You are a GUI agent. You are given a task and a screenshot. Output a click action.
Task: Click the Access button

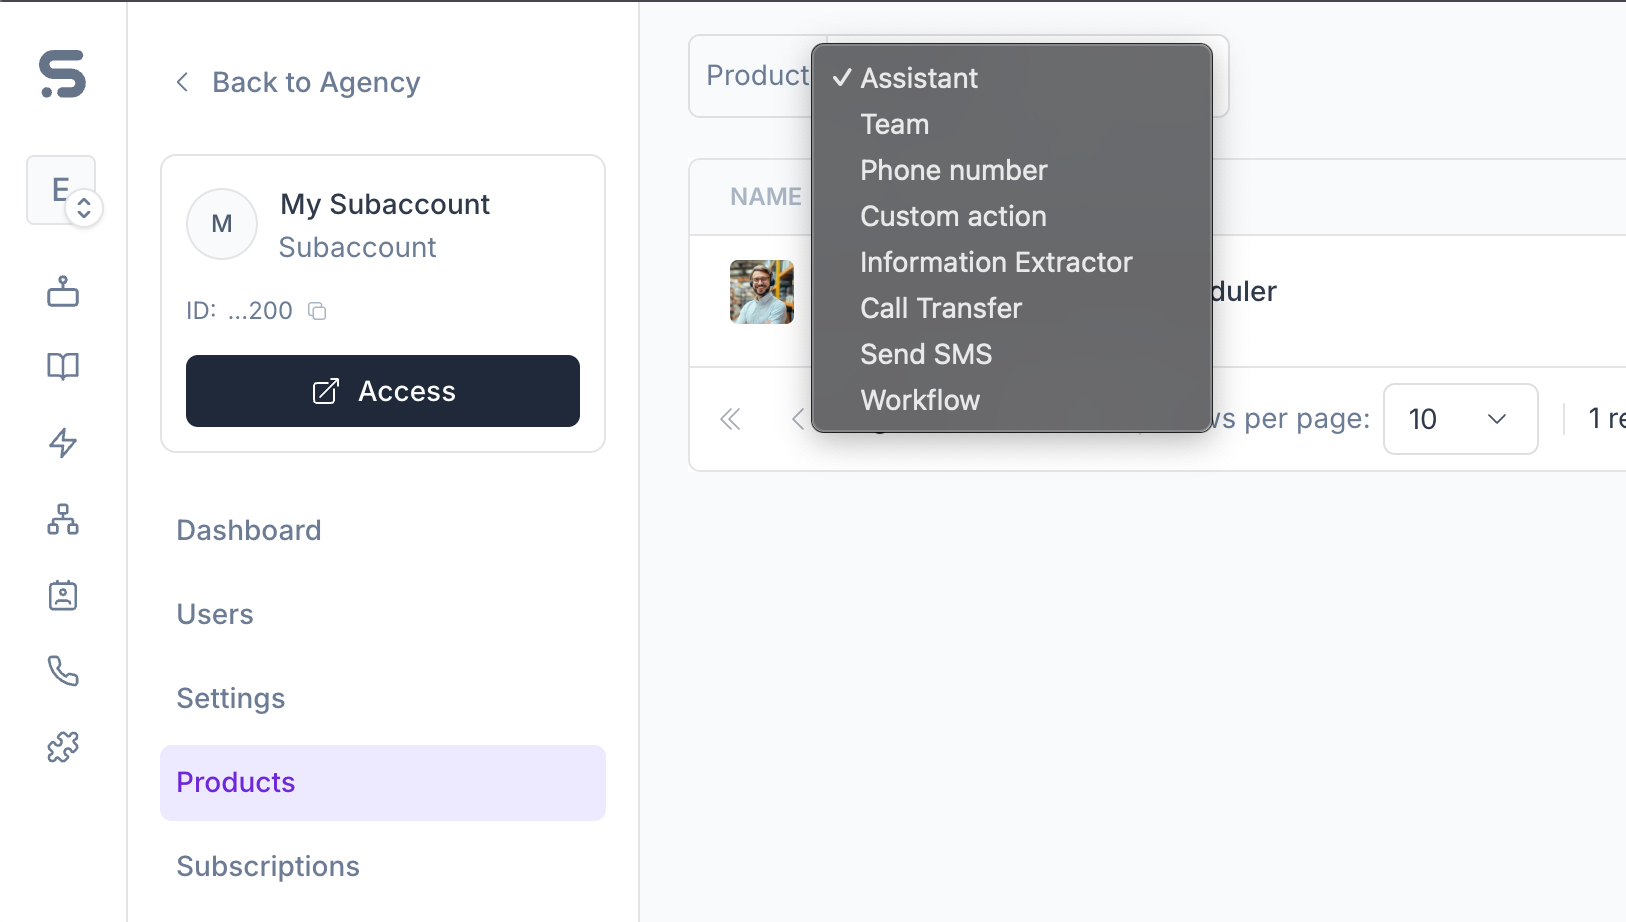383,391
